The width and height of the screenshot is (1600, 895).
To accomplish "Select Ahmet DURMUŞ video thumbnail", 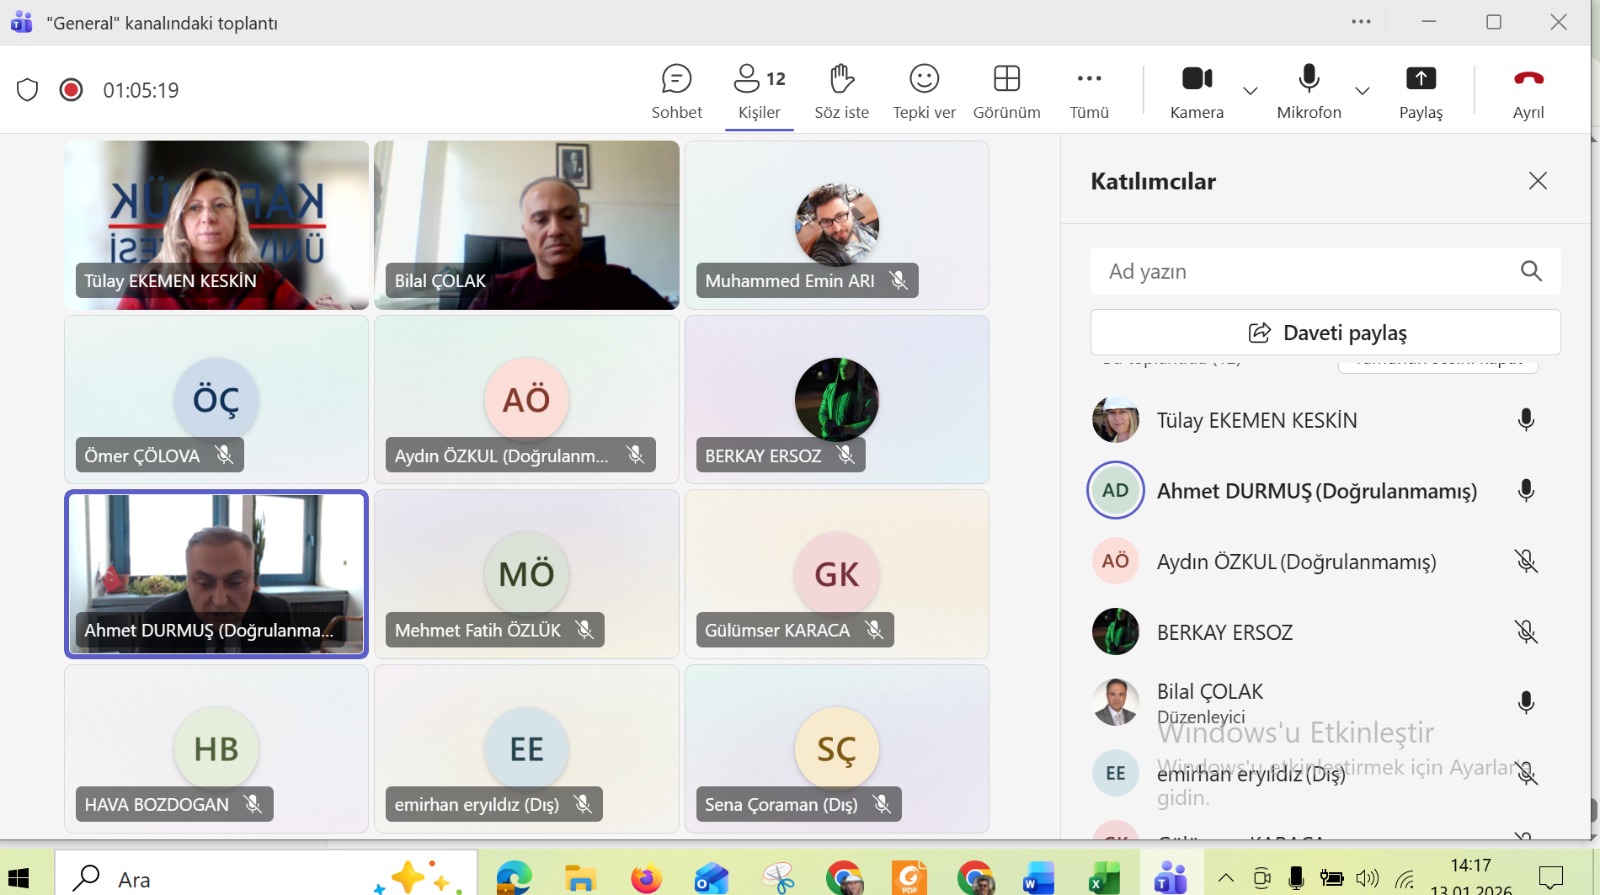I will (x=216, y=573).
